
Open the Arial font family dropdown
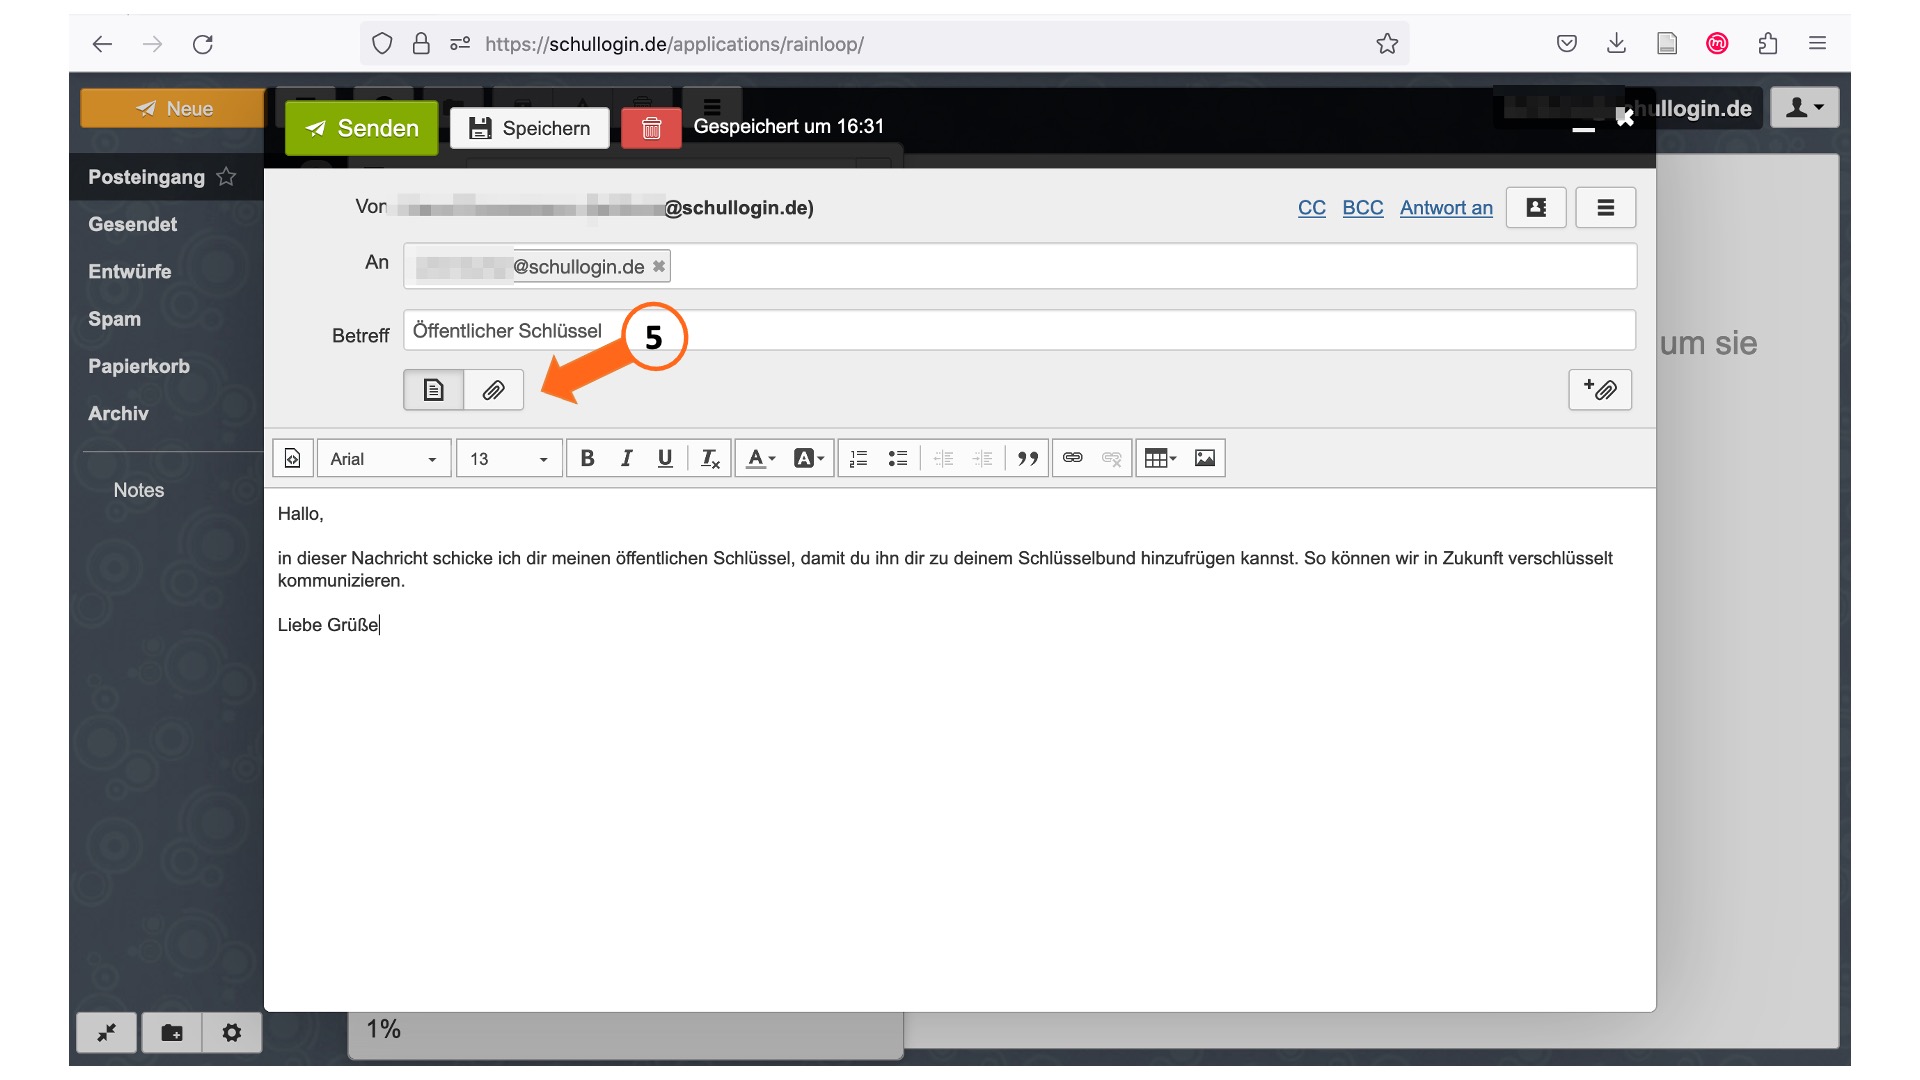point(384,458)
